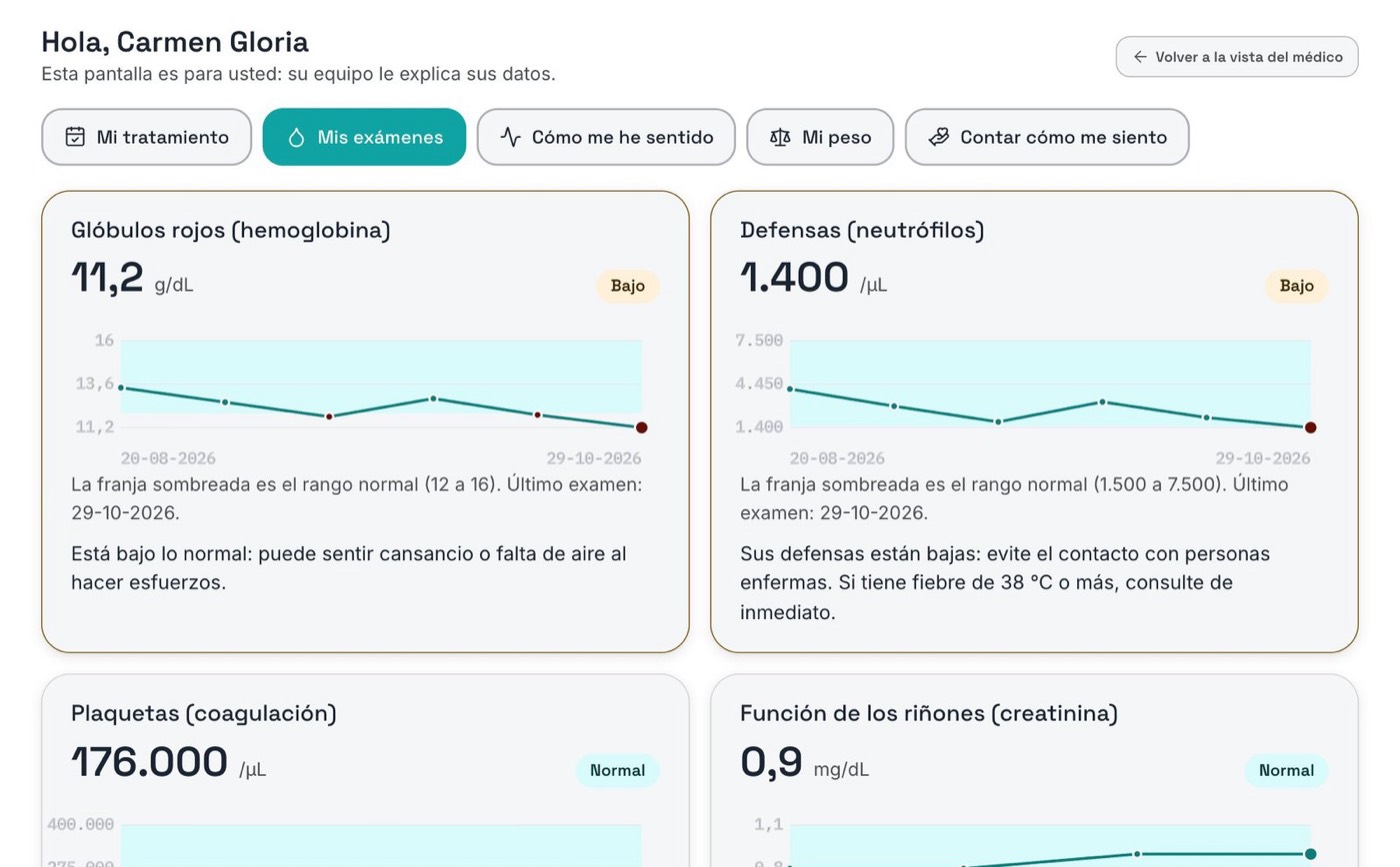Click the Normal badge on creatinina card
Screen dimensions: 1400x867
coord(1286,770)
